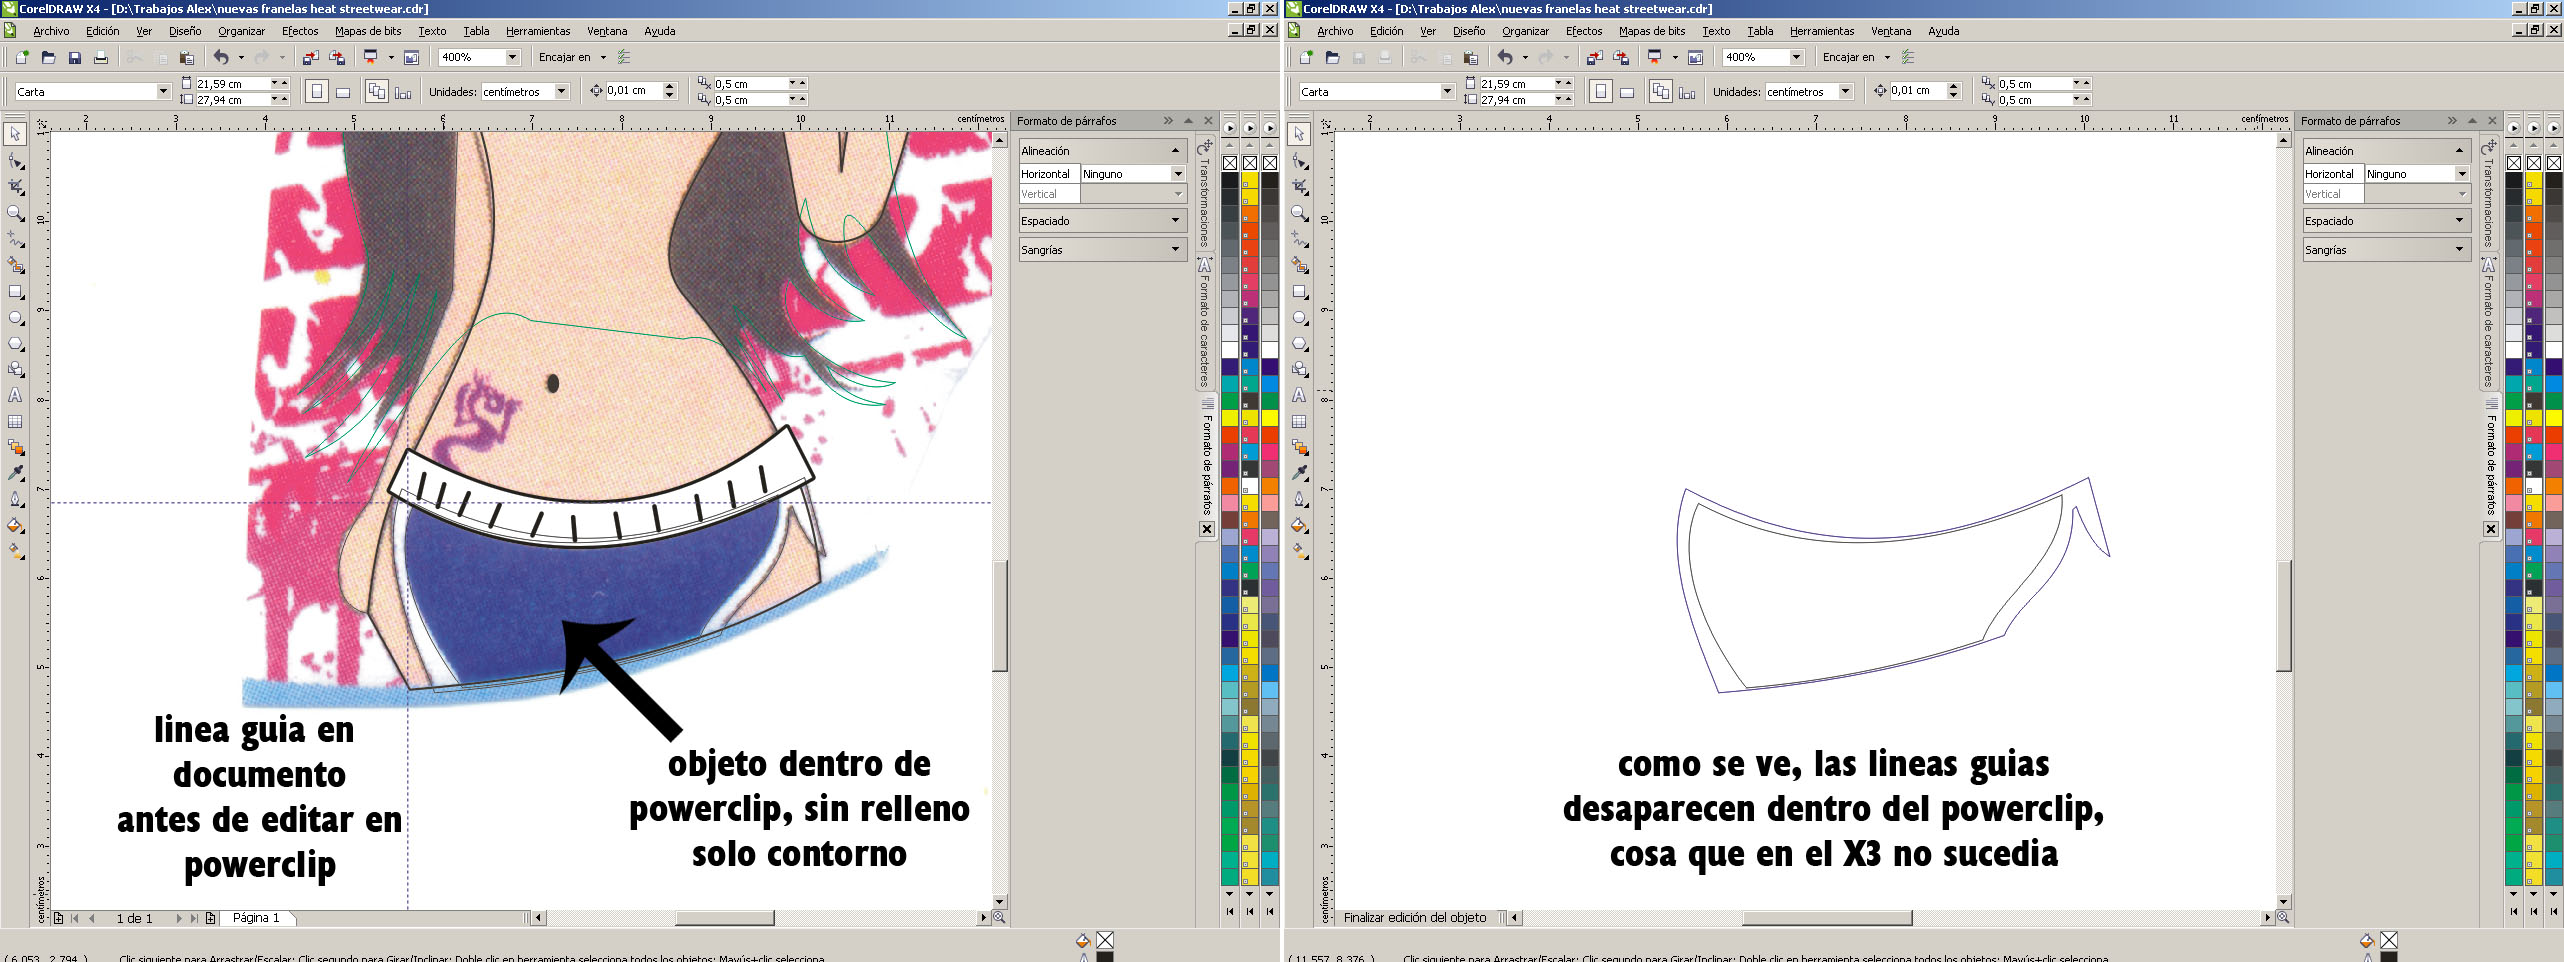Click page width 21,59 cm field in left window
The width and height of the screenshot is (2564, 962).
coord(232,84)
